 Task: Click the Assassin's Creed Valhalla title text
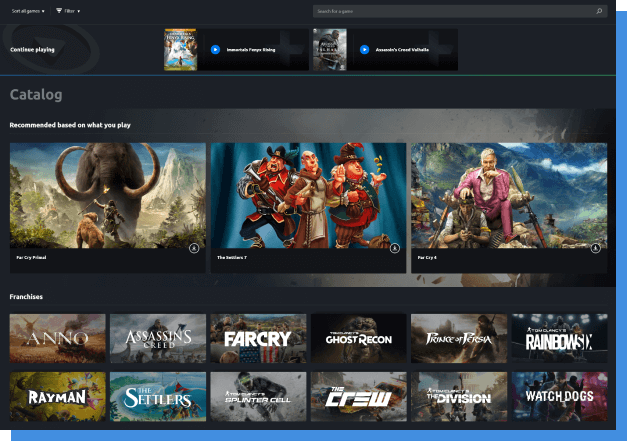pos(402,50)
